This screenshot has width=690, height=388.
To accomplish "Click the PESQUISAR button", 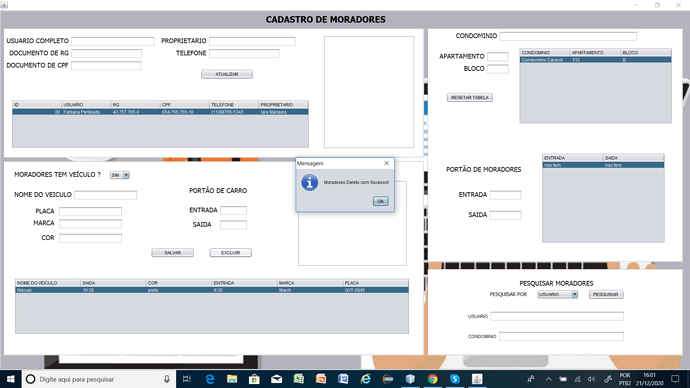I will [x=606, y=294].
